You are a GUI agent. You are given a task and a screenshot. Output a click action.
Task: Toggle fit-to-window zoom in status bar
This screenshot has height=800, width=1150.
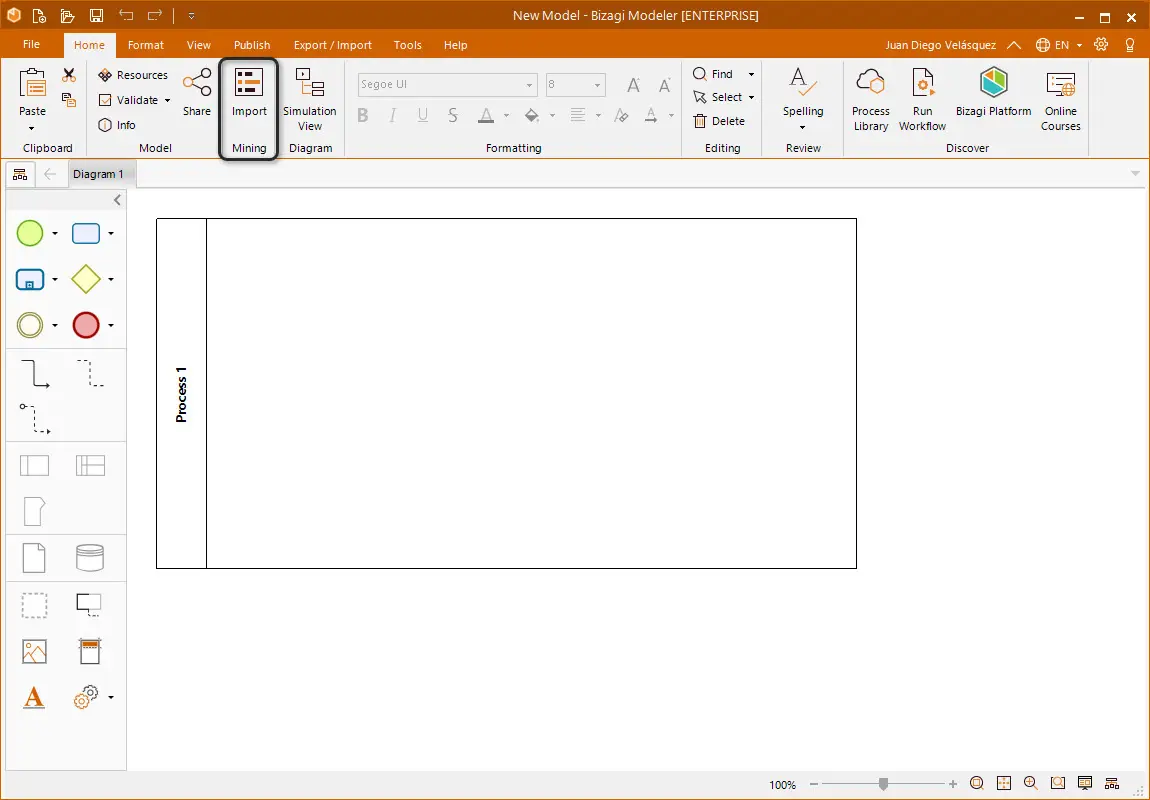tap(976, 783)
